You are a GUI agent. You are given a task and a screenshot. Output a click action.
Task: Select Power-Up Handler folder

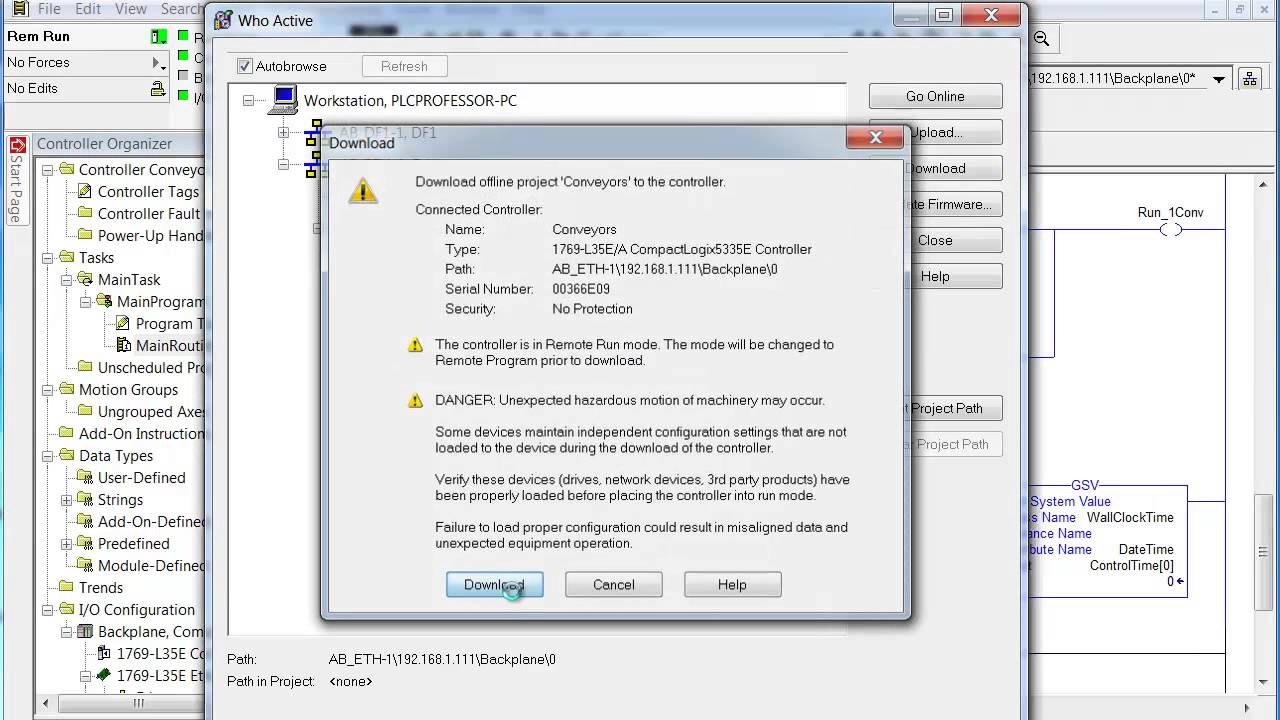(85, 235)
